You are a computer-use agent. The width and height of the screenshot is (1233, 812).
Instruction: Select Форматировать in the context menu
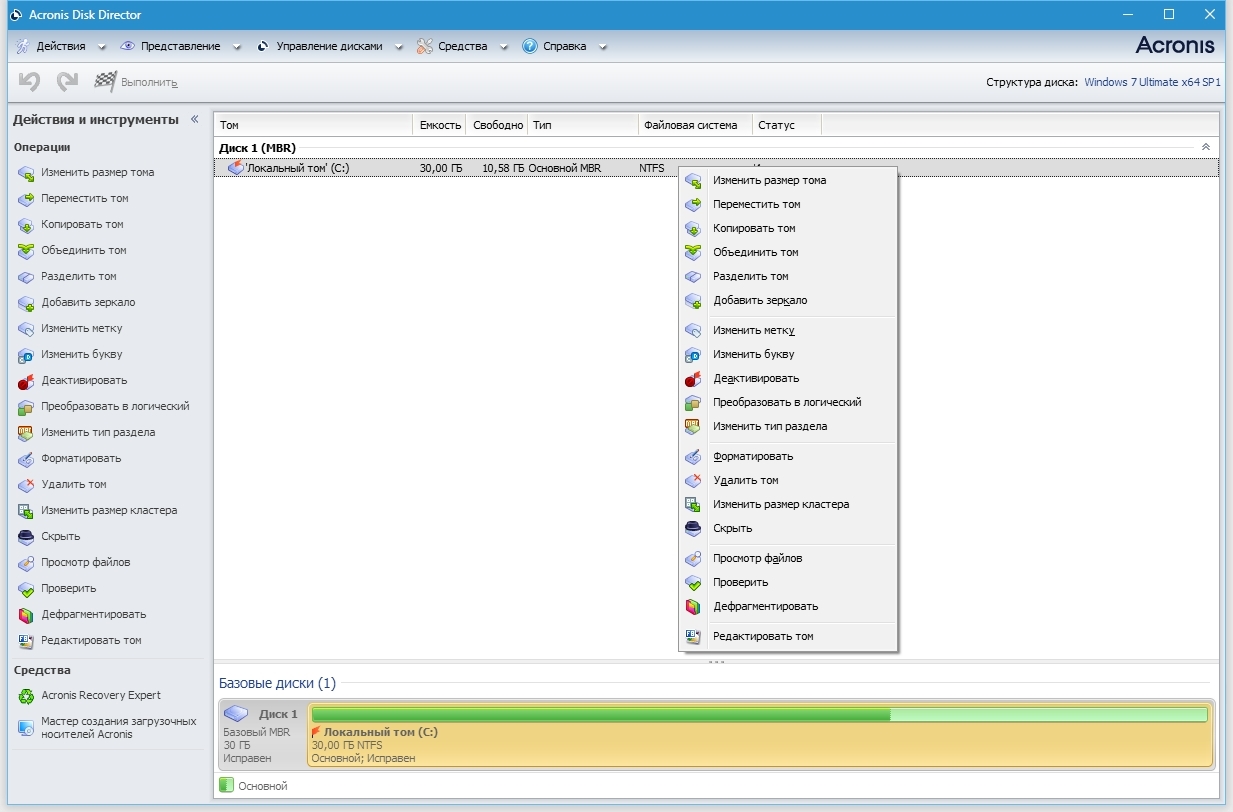point(752,457)
